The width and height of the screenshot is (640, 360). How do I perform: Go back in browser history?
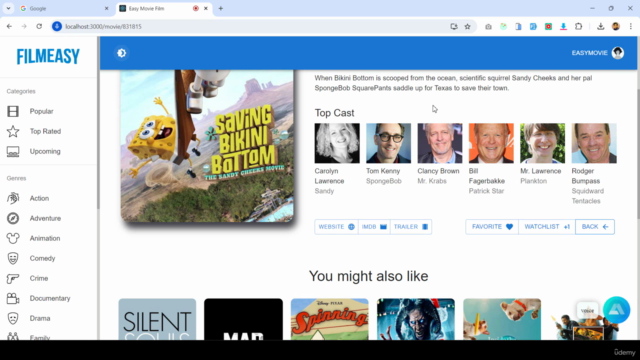click(9, 27)
